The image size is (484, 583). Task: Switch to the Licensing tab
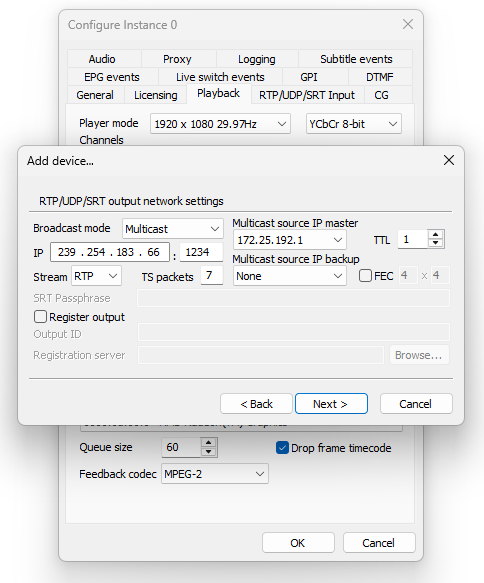(x=156, y=95)
